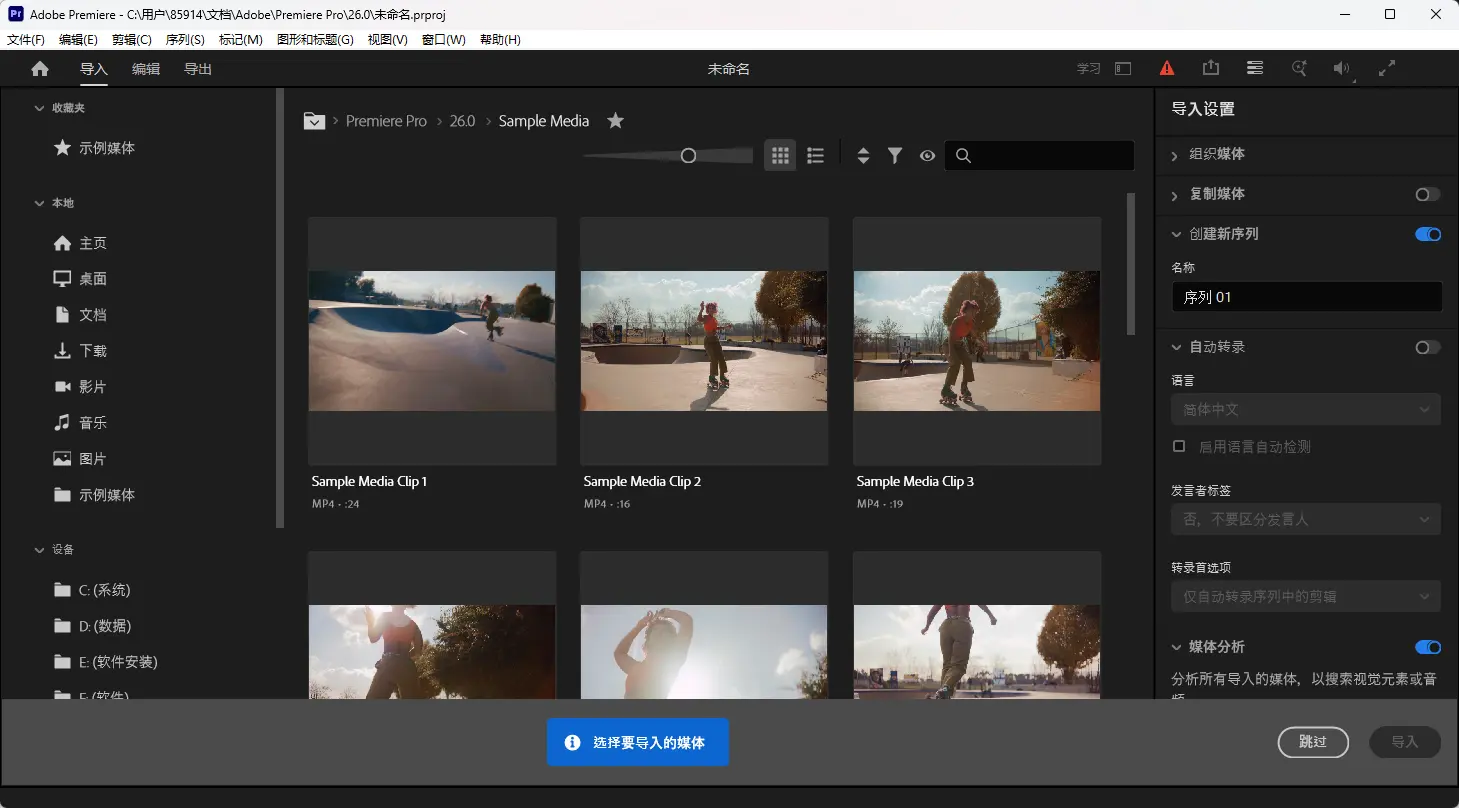Screen dimensions: 1459x808
Task: Favorite Sample Media folder with star
Action: pyautogui.click(x=616, y=121)
